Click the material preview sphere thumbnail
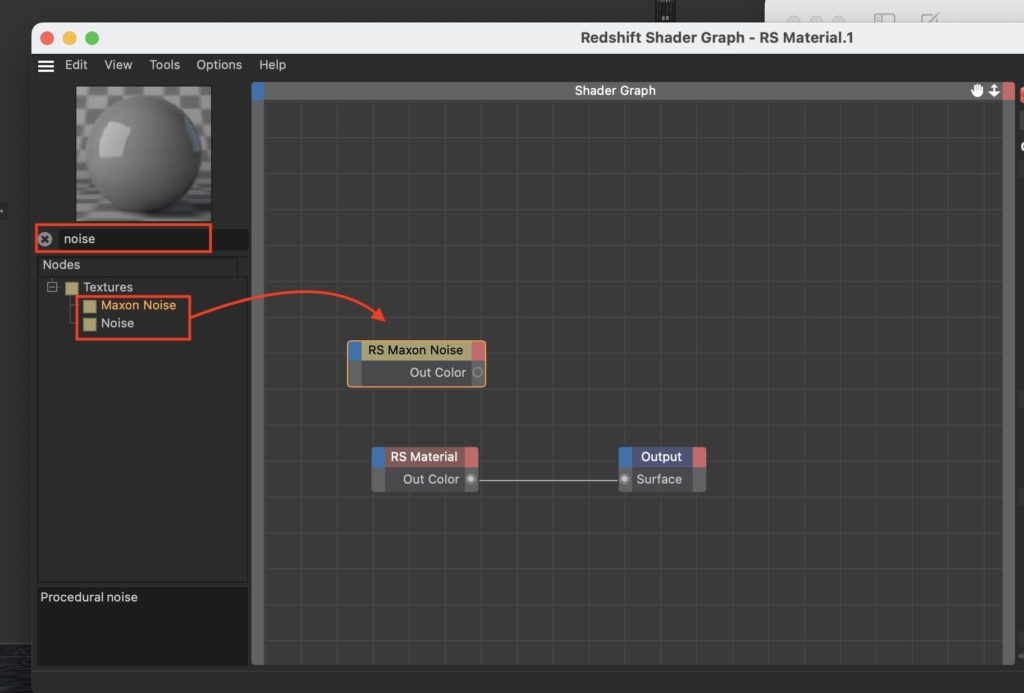The image size is (1024, 693). pyautogui.click(x=142, y=153)
